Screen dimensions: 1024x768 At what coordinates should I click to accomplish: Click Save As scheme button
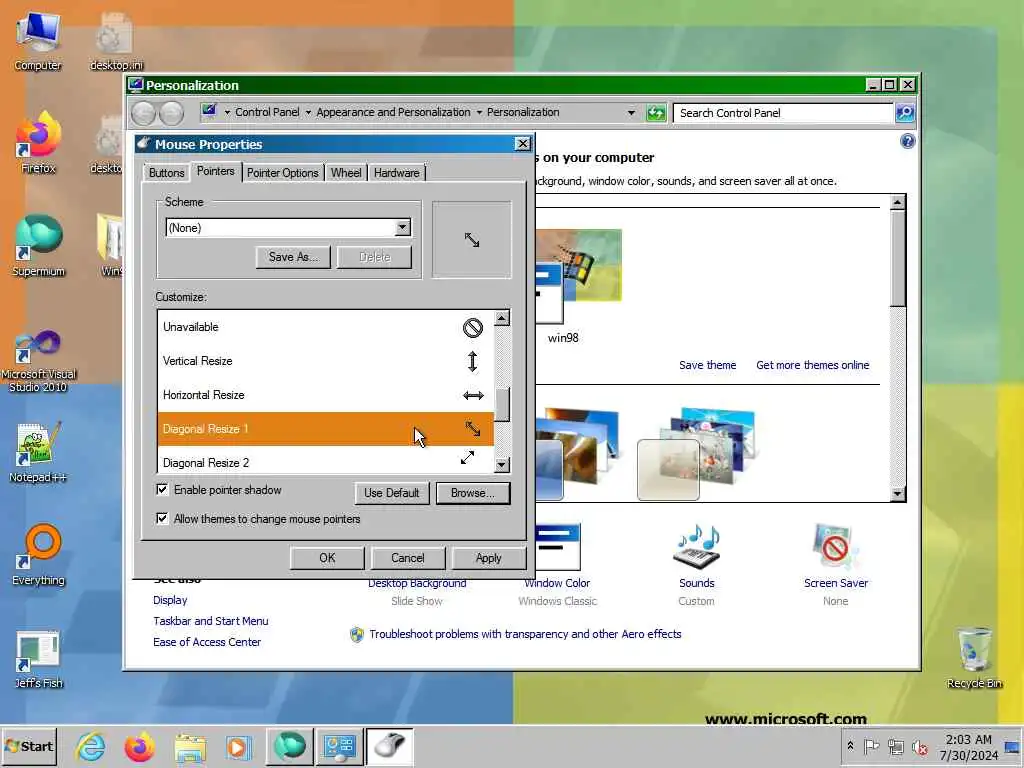[293, 257]
